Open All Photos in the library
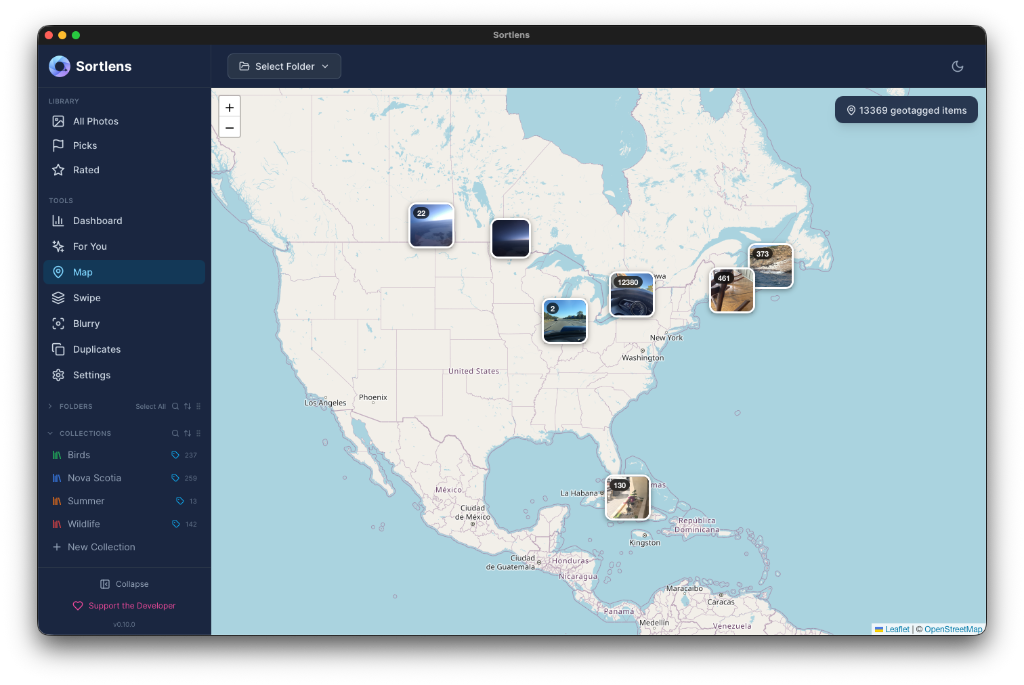Image resolution: width=1024 pixels, height=685 pixels. (x=124, y=121)
